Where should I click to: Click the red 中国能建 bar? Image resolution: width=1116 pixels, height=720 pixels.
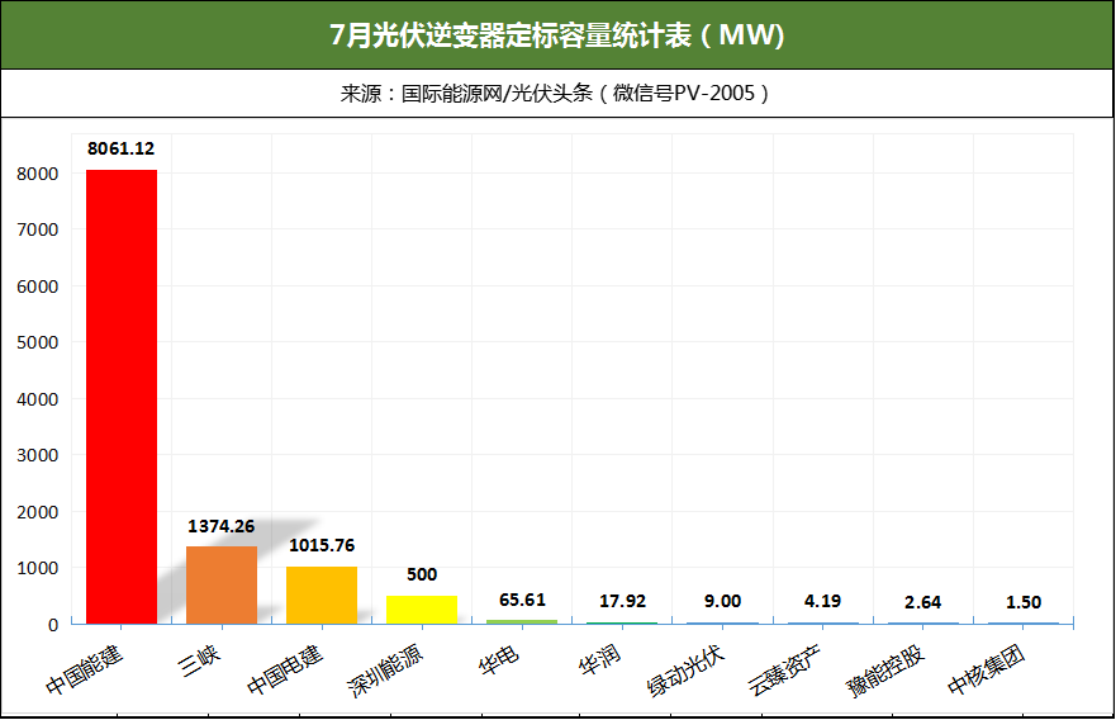(122, 397)
